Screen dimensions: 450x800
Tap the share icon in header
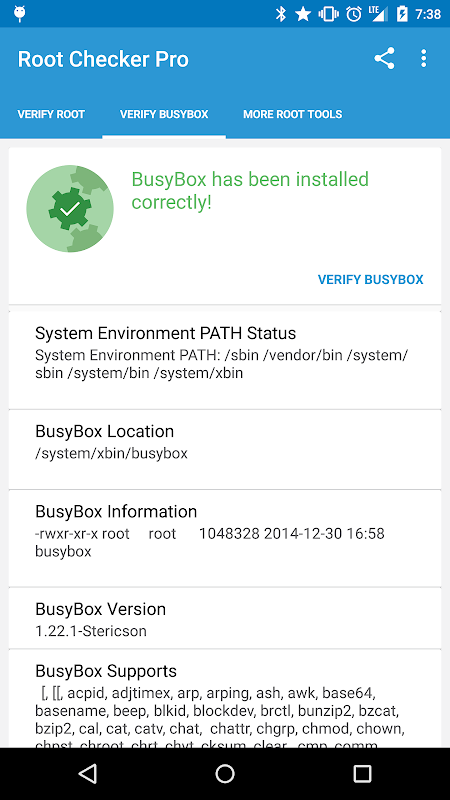tap(384, 59)
